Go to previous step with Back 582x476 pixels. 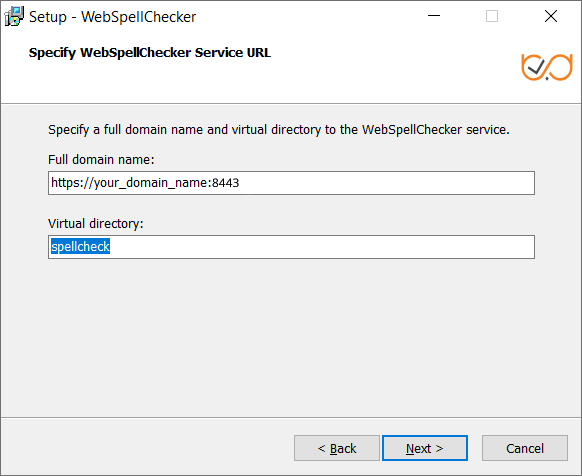pos(337,448)
